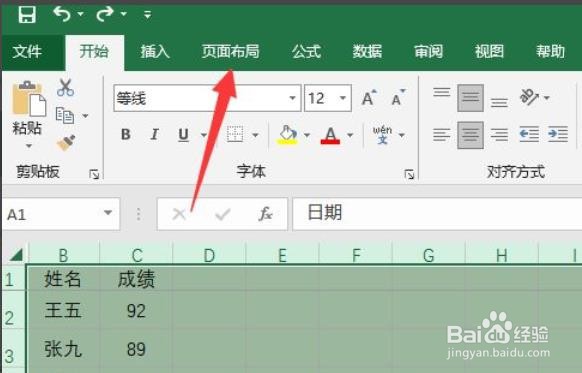
Task: Click Increase Font Size icon
Action: [369, 98]
